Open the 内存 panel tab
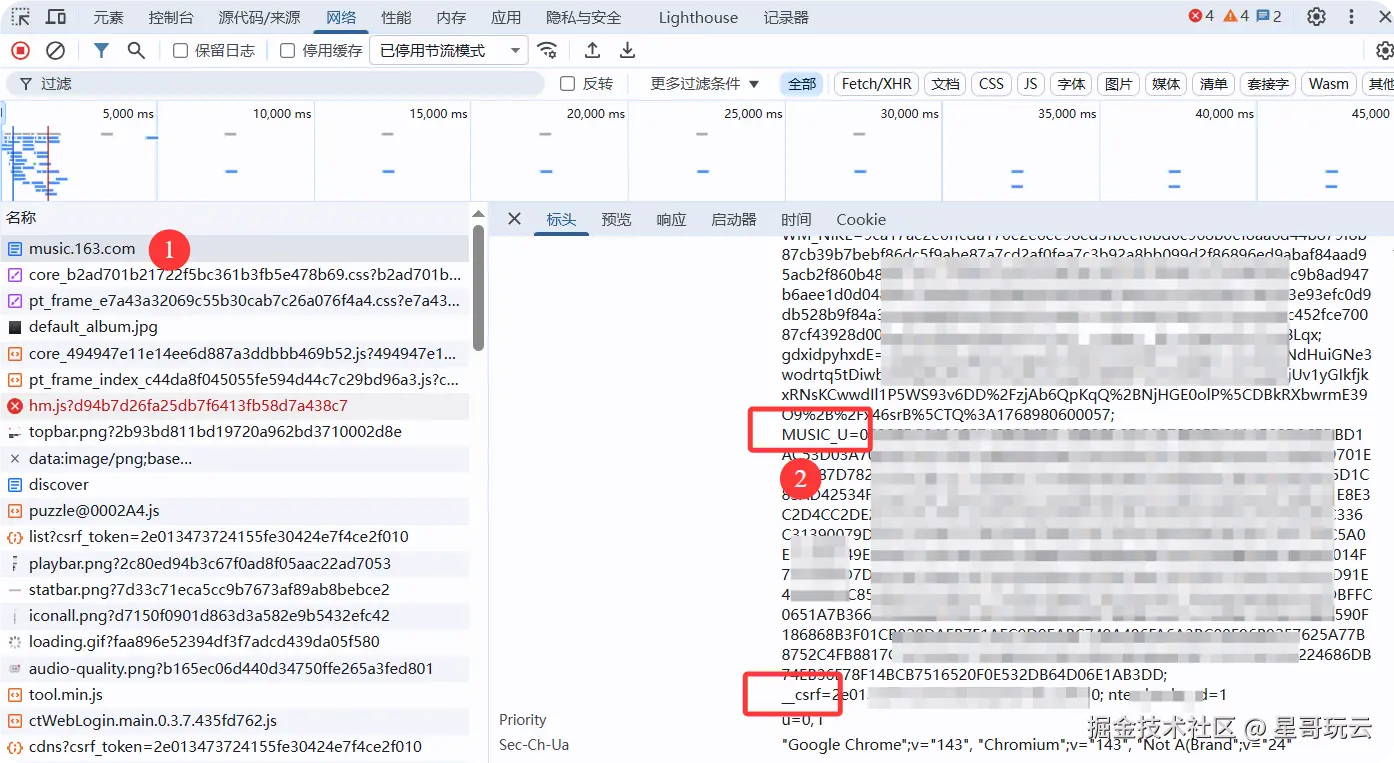1394x763 pixels. [x=451, y=17]
